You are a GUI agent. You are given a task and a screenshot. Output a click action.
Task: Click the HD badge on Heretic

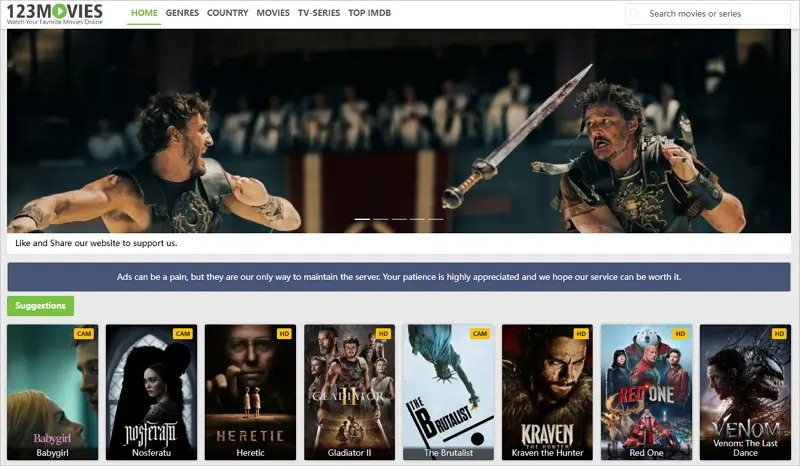pos(284,334)
